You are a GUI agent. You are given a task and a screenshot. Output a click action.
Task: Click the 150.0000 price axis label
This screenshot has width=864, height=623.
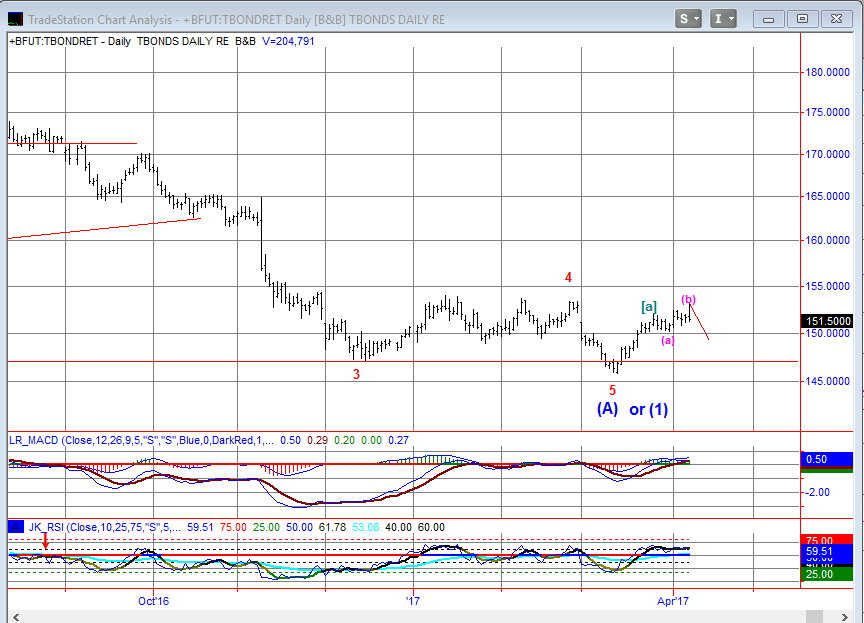point(827,333)
